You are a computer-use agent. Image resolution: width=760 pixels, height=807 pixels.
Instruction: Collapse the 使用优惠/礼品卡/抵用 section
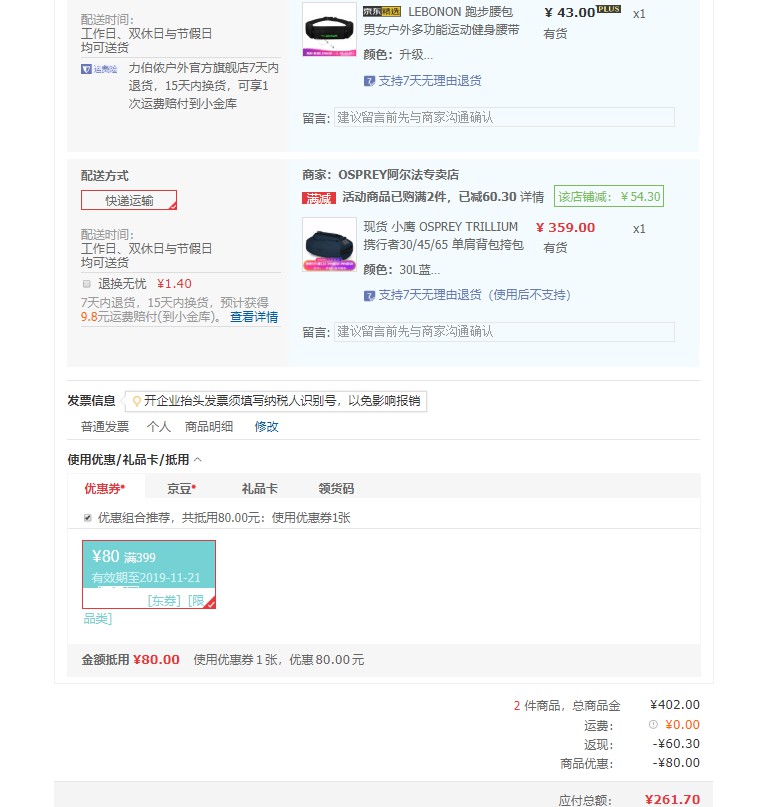point(198,460)
